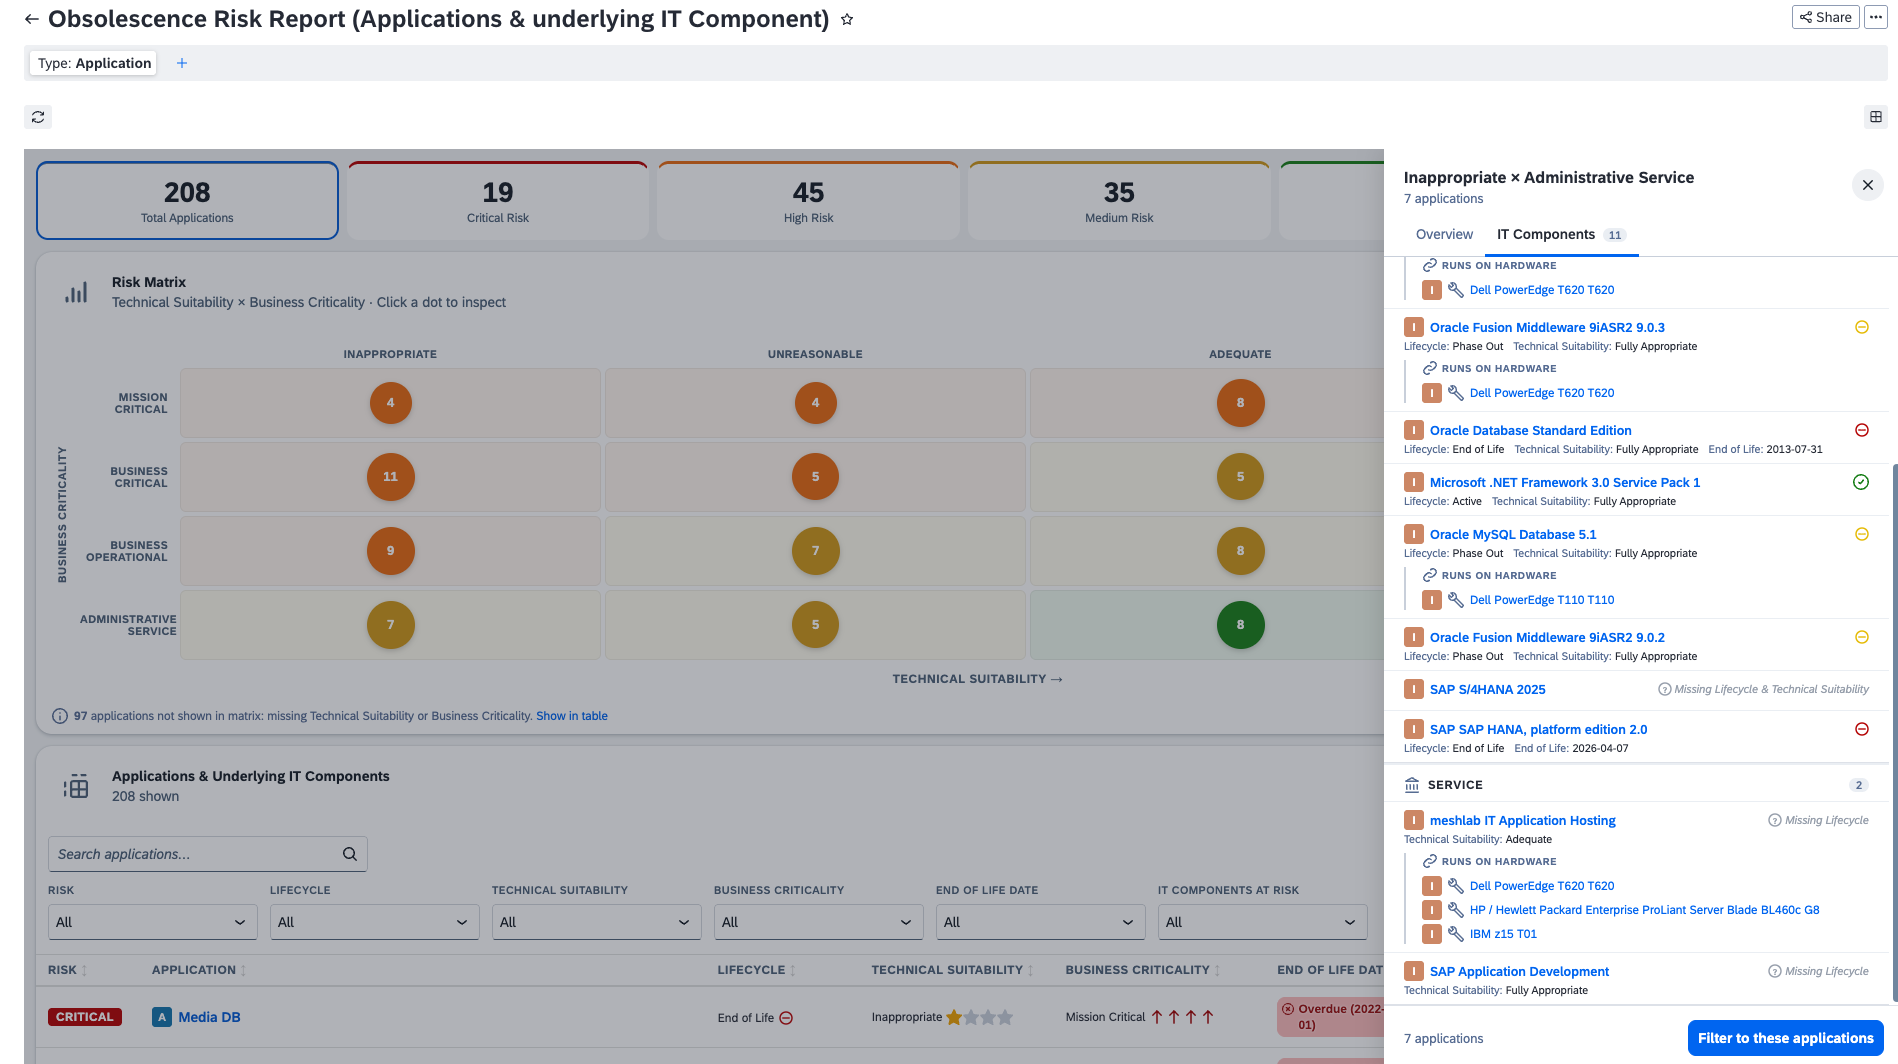
Task: Open the Show in table link
Action: pyautogui.click(x=572, y=716)
